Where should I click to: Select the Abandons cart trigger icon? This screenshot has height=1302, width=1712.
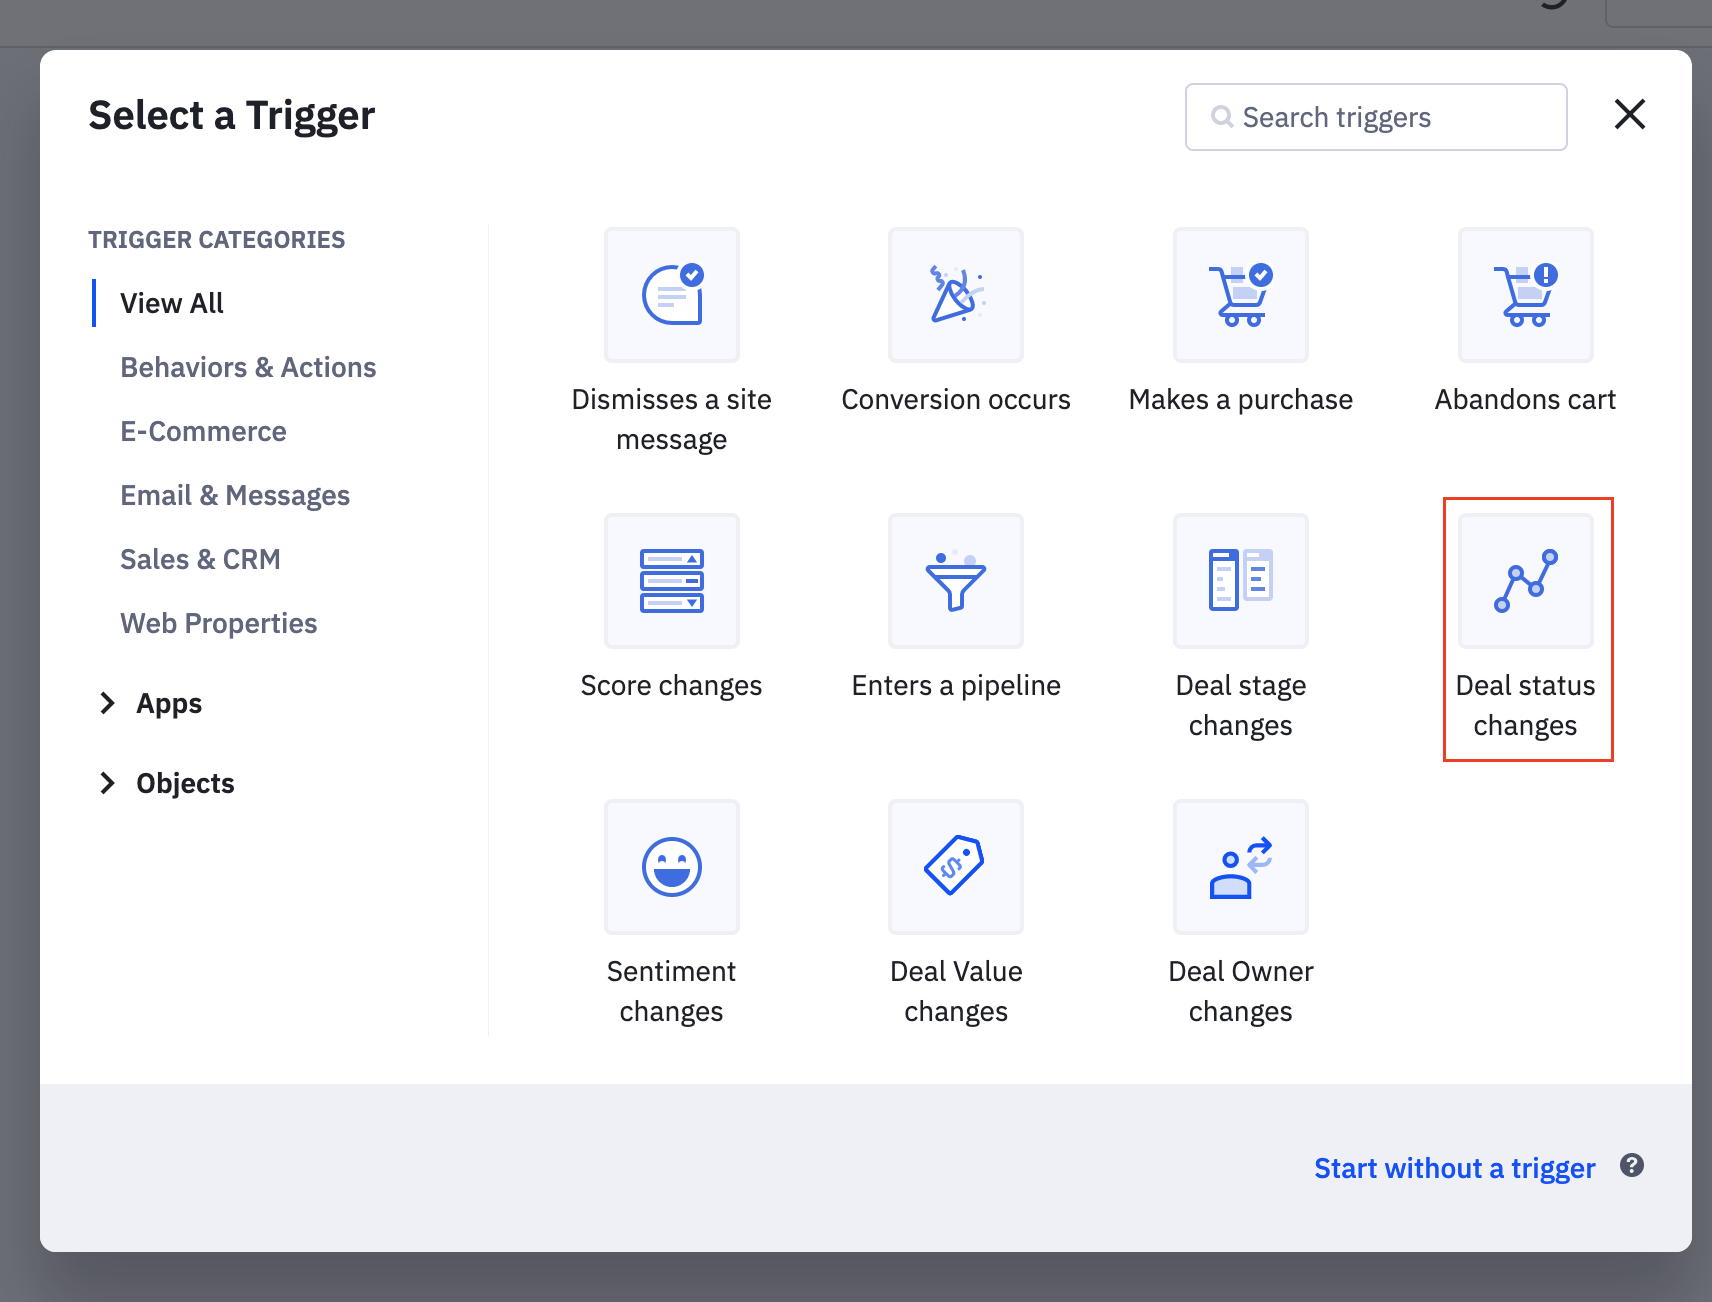1525,295
